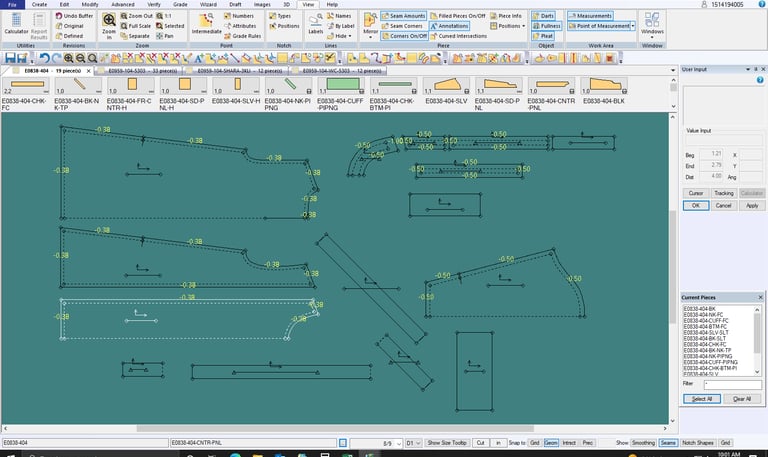Click the red diagonal line tool
Screen dimensions: 768x457
[x=235, y=58]
